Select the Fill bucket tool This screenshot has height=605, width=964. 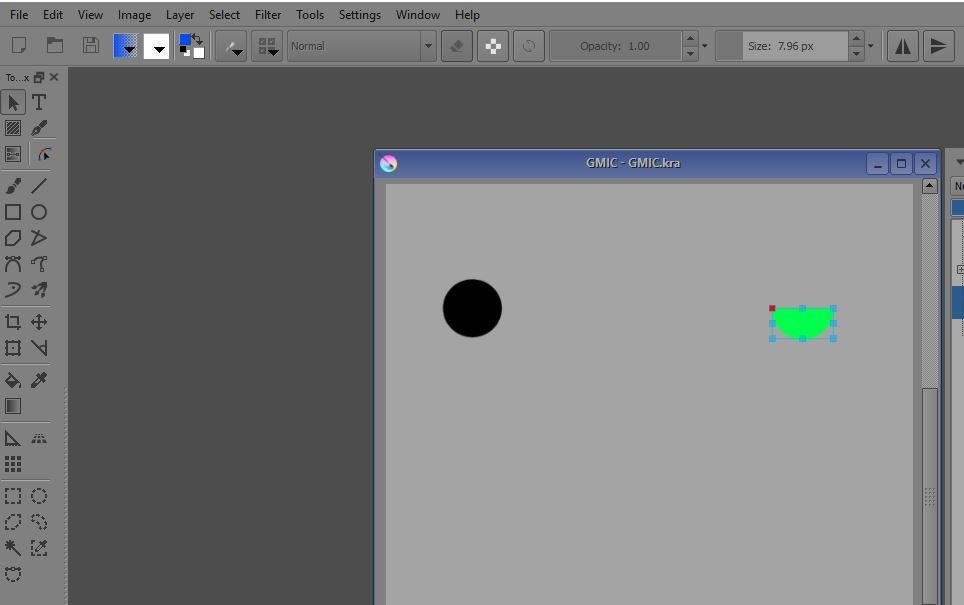point(13,380)
